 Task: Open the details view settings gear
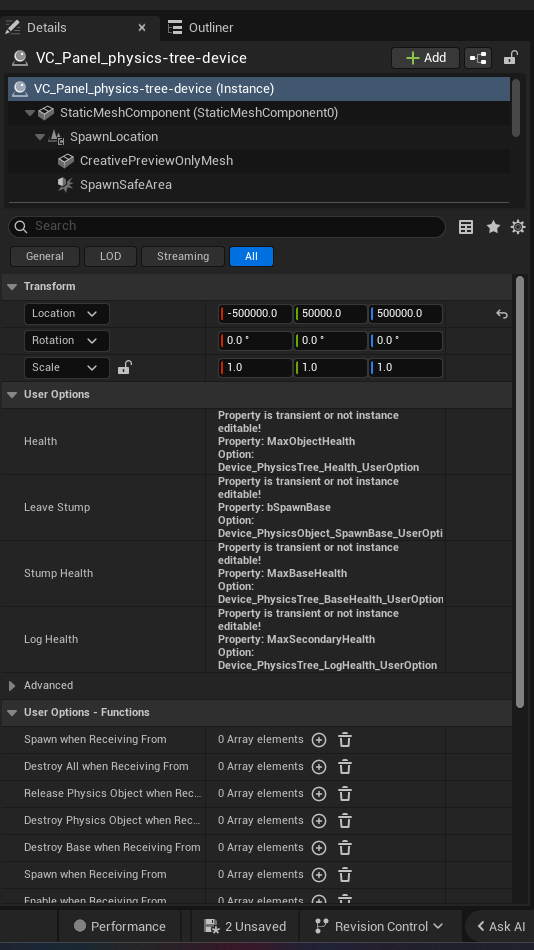[x=518, y=227]
